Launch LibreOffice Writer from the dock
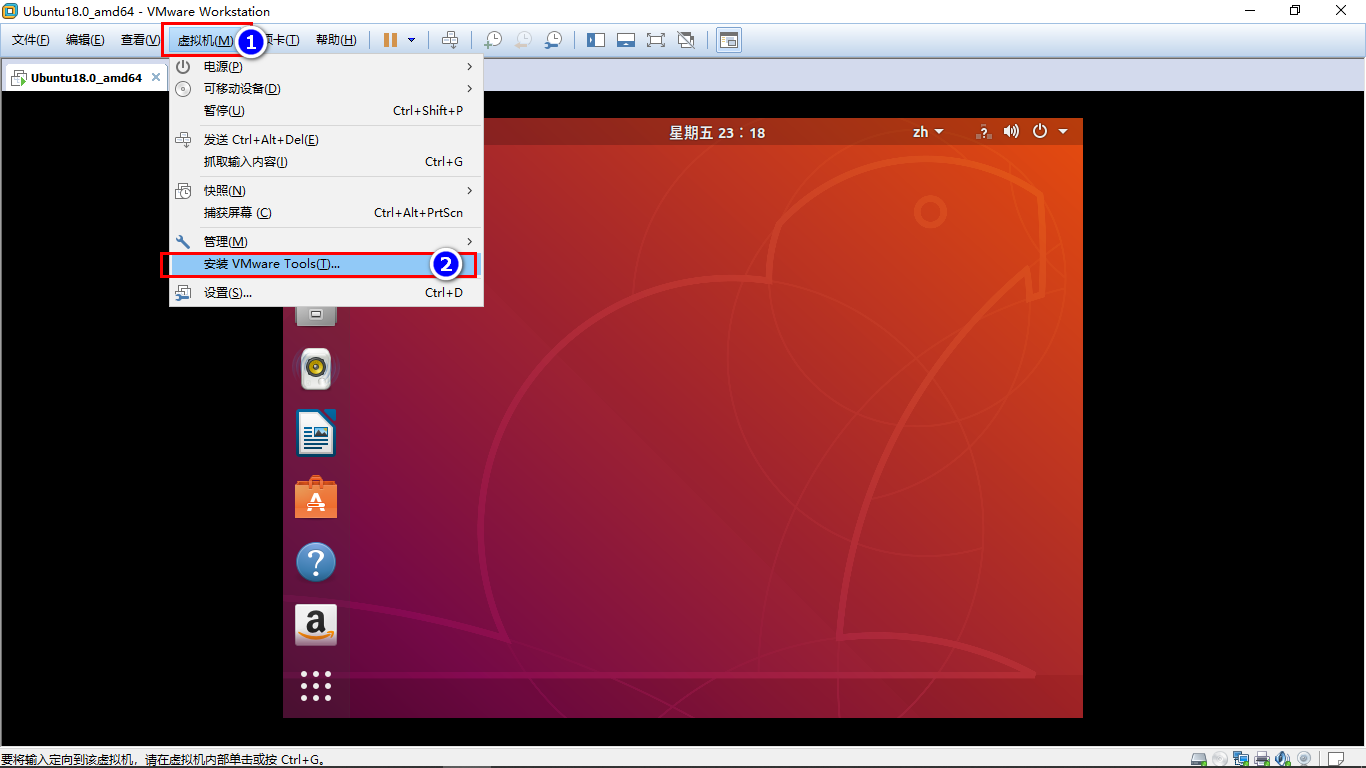 click(316, 434)
